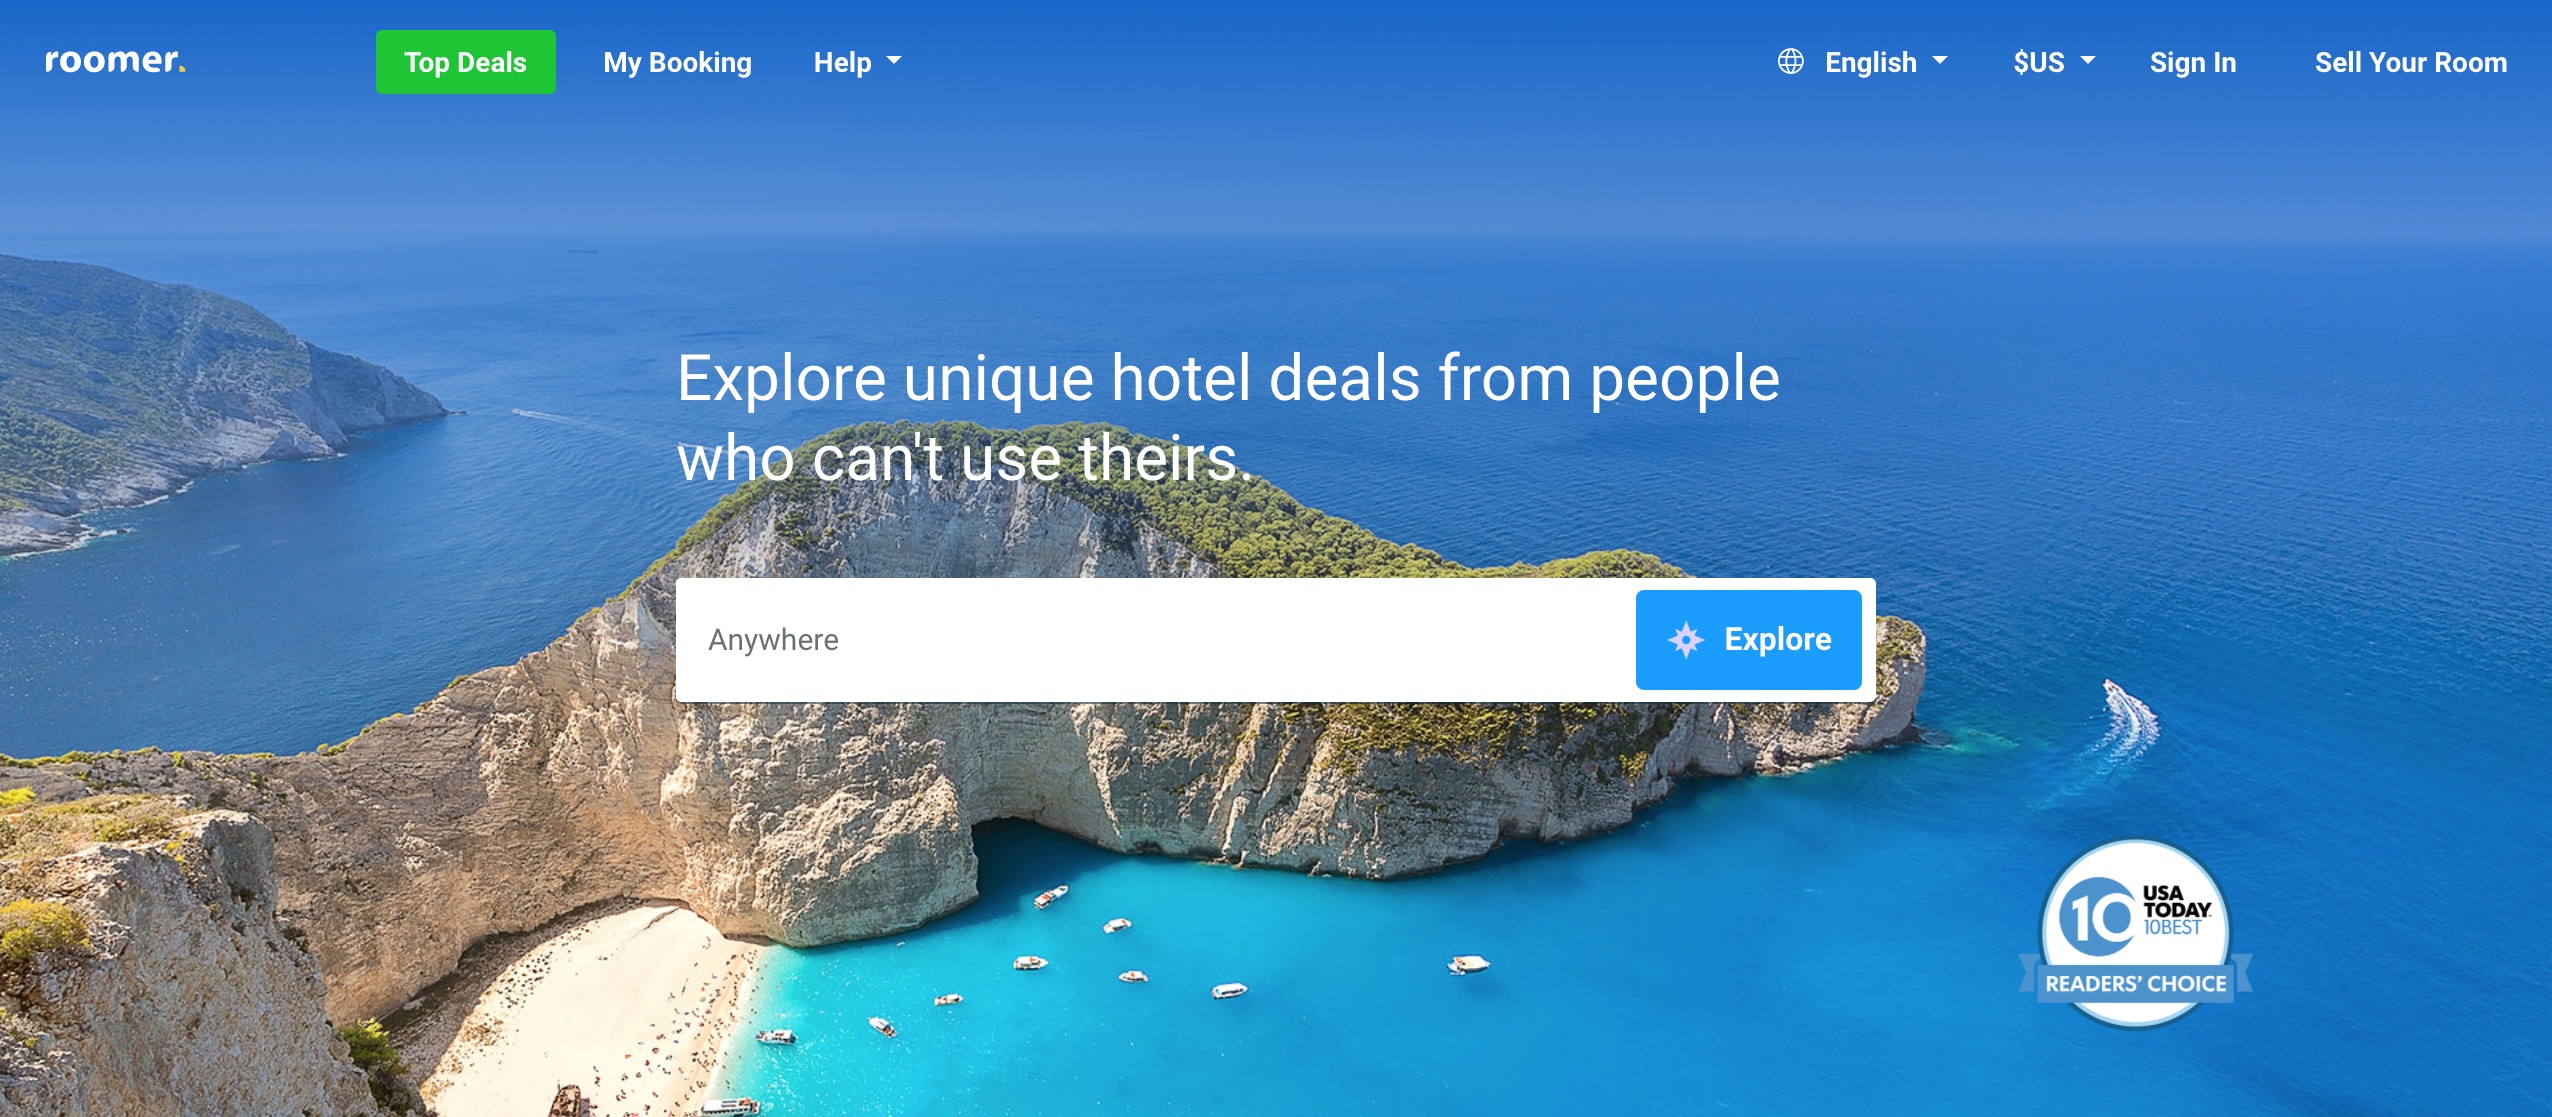Select the English language option

pos(1871,62)
